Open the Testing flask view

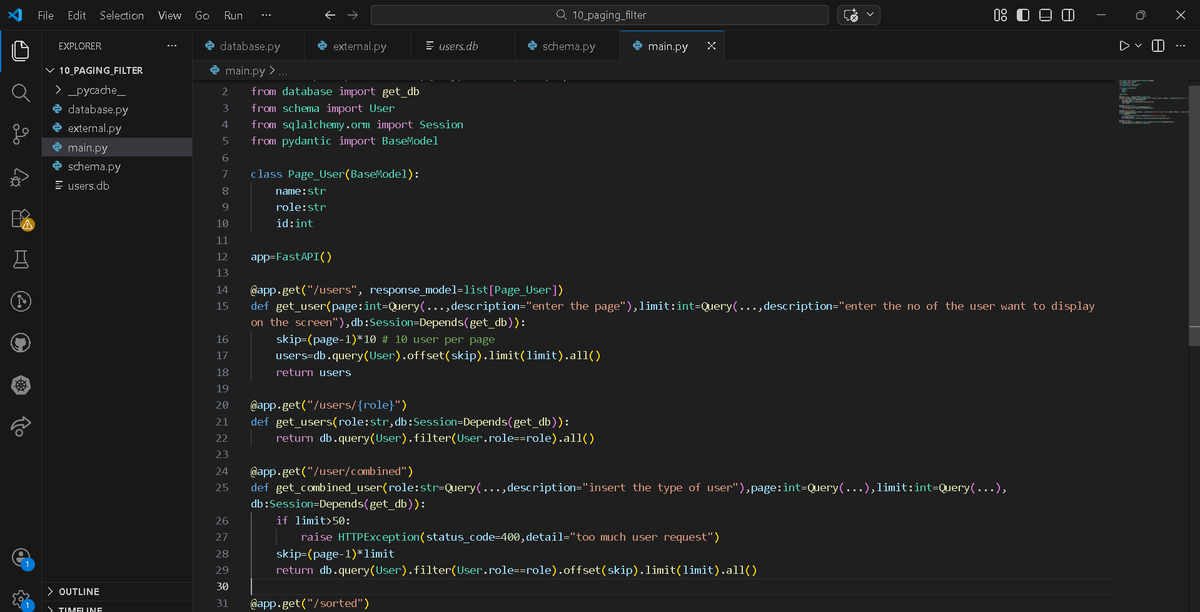click(22, 260)
